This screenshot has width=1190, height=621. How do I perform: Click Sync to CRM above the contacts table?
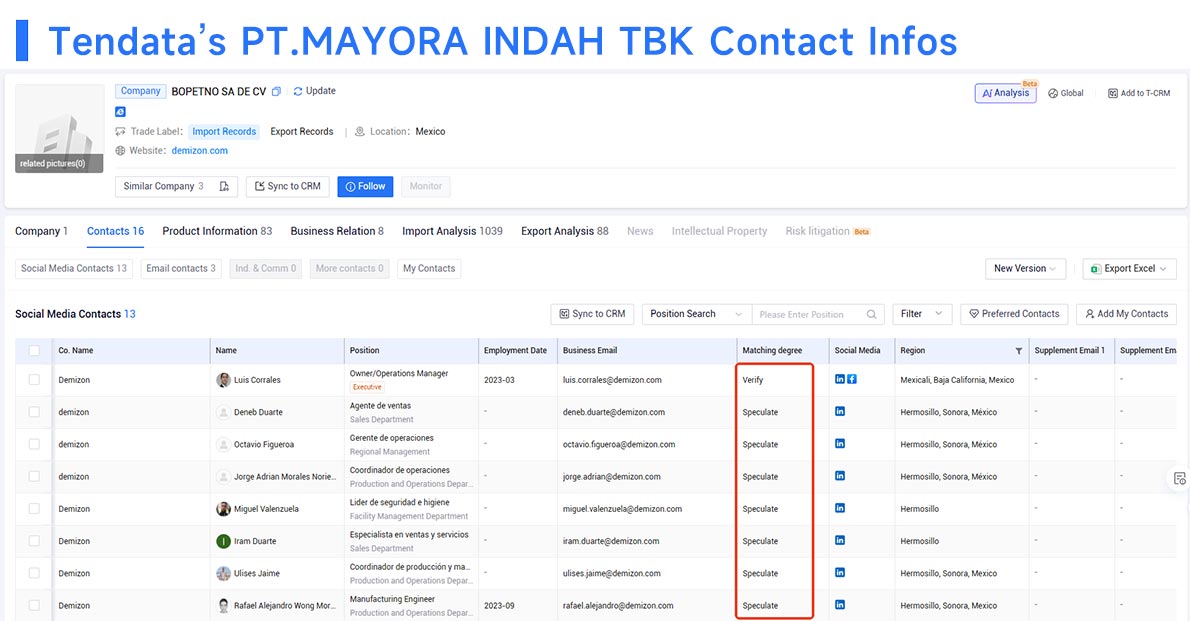pos(592,314)
